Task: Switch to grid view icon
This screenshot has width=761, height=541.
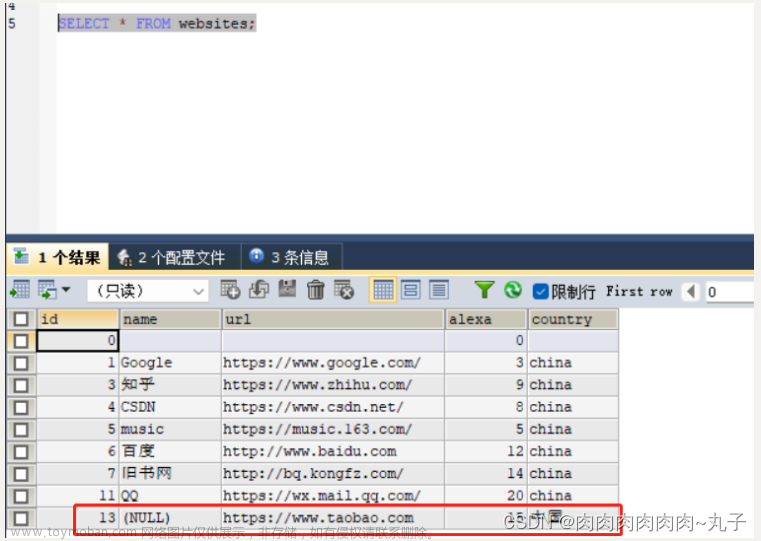Action: tap(383, 290)
